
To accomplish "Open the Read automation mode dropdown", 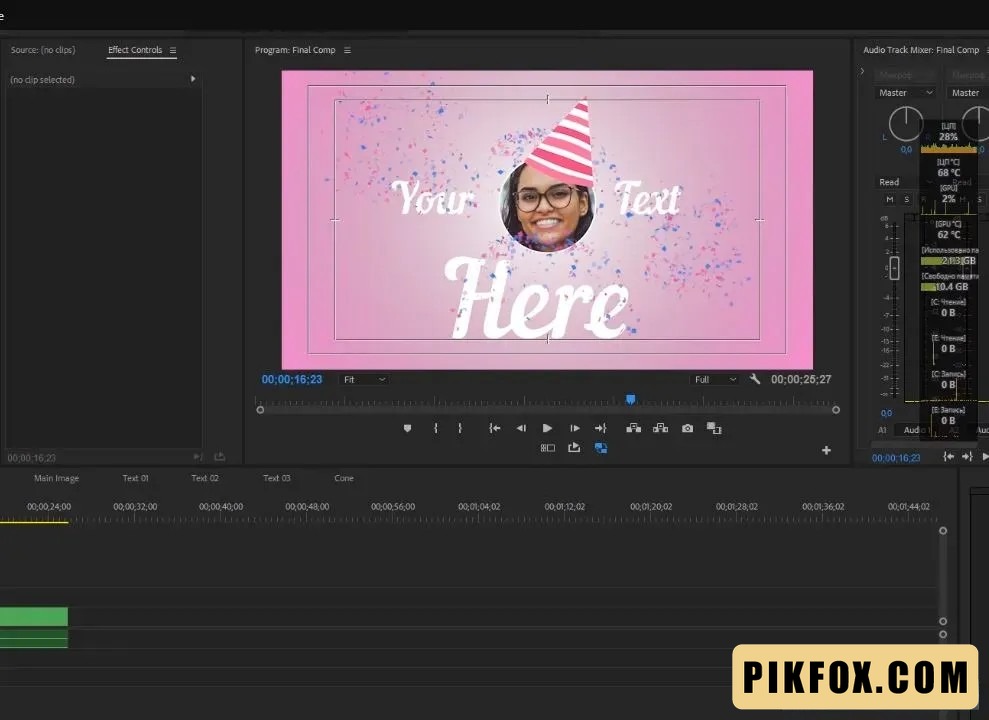I will [906, 182].
